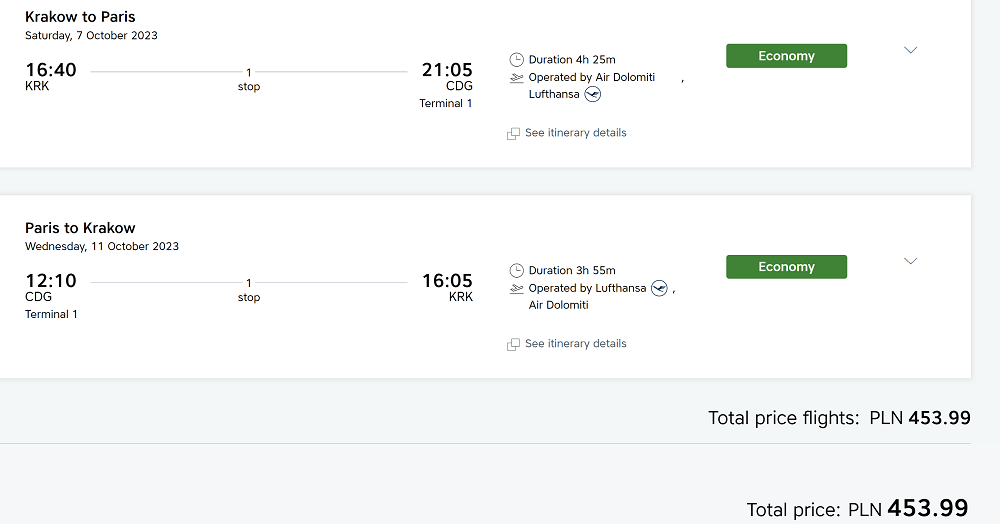Image resolution: width=1000 pixels, height=524 pixels.
Task: Click the 21:05 CDG arrival time
Action: (x=447, y=76)
